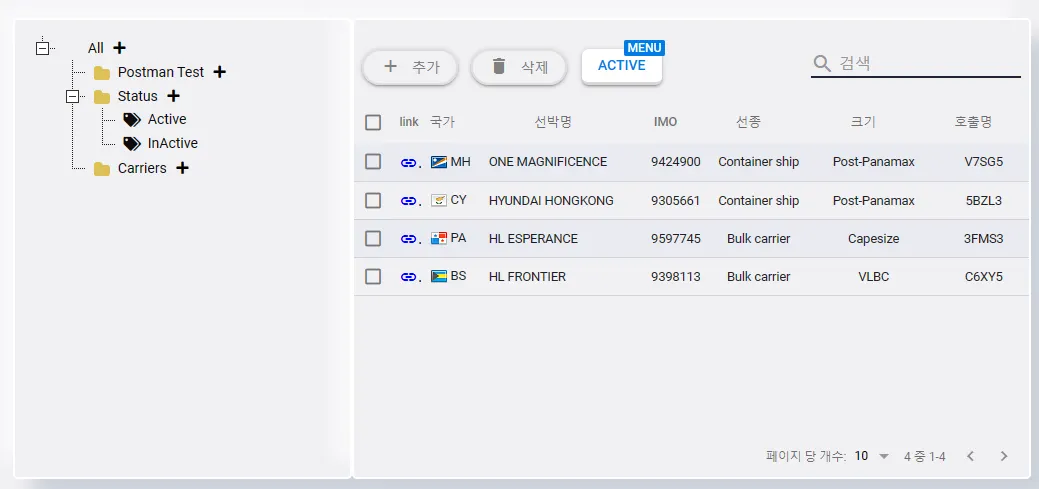The width and height of the screenshot is (1039, 489).
Task: Click call sign 5BZL3
Action: point(984,200)
